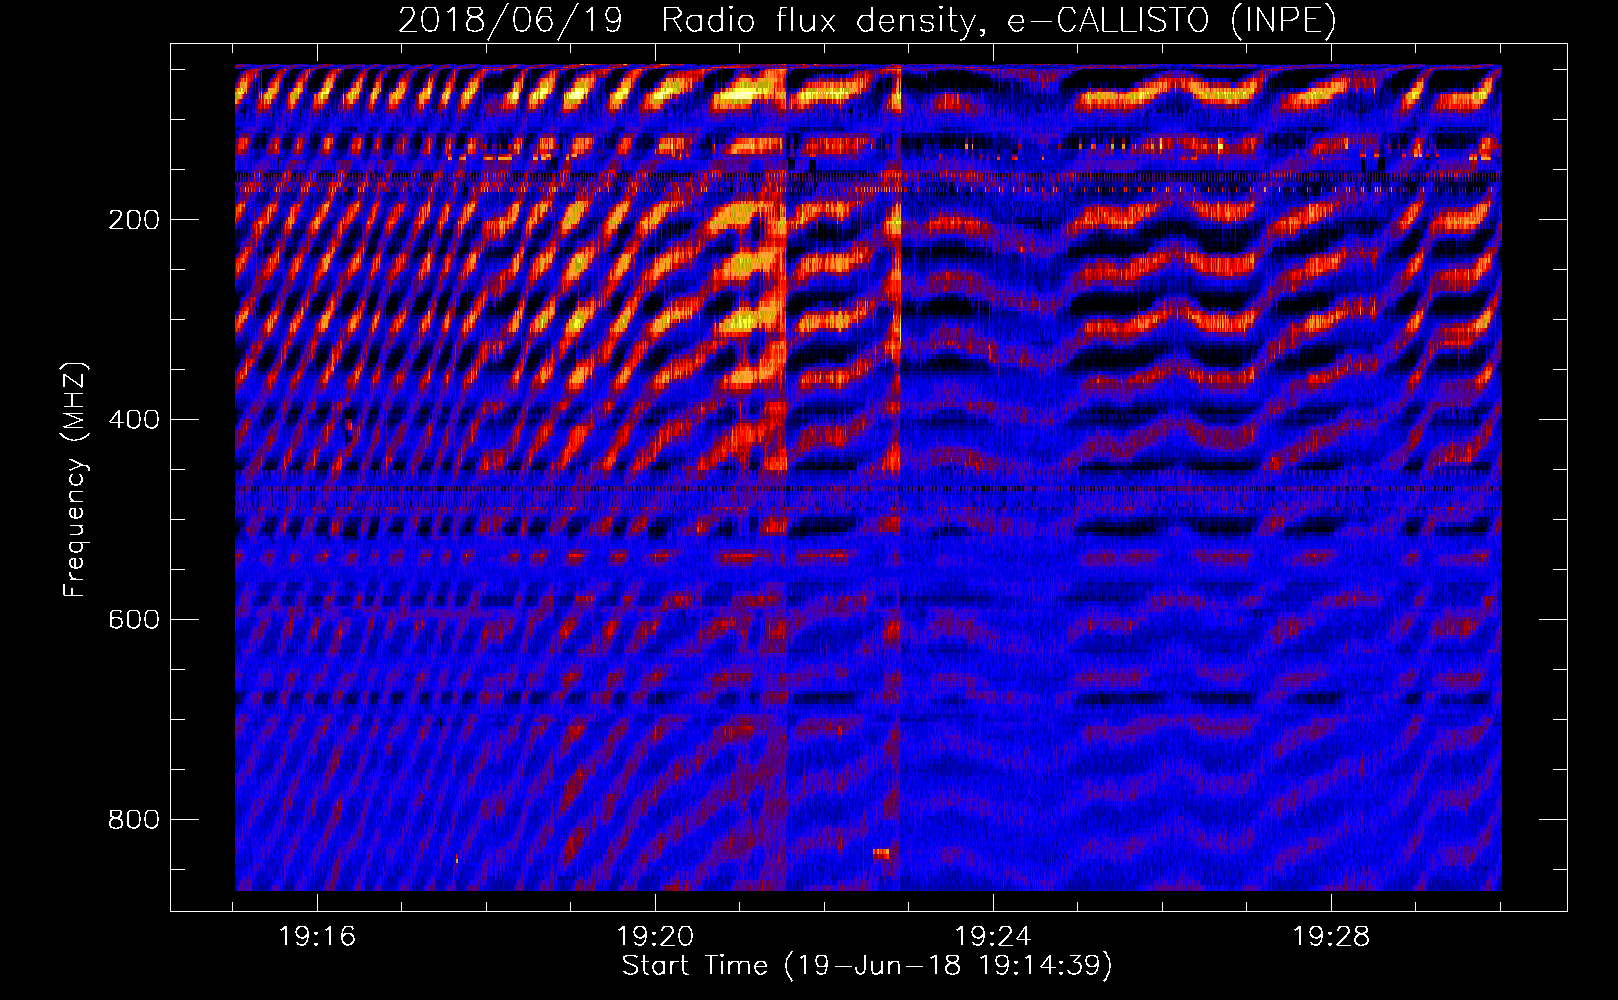Click the 600 frequency tick label
The height and width of the screenshot is (1000, 1618).
point(134,620)
